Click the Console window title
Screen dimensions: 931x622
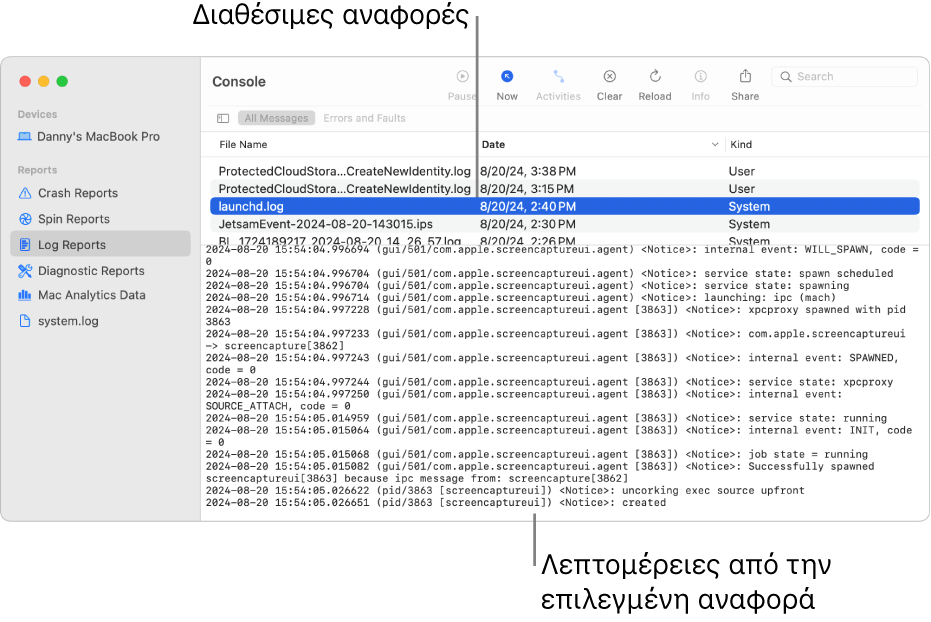point(239,81)
